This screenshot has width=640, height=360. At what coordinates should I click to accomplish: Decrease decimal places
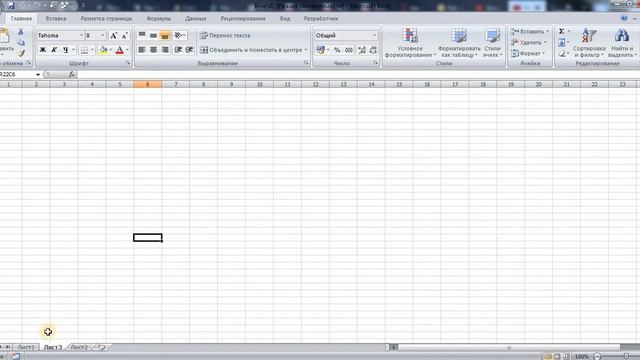tap(373, 50)
